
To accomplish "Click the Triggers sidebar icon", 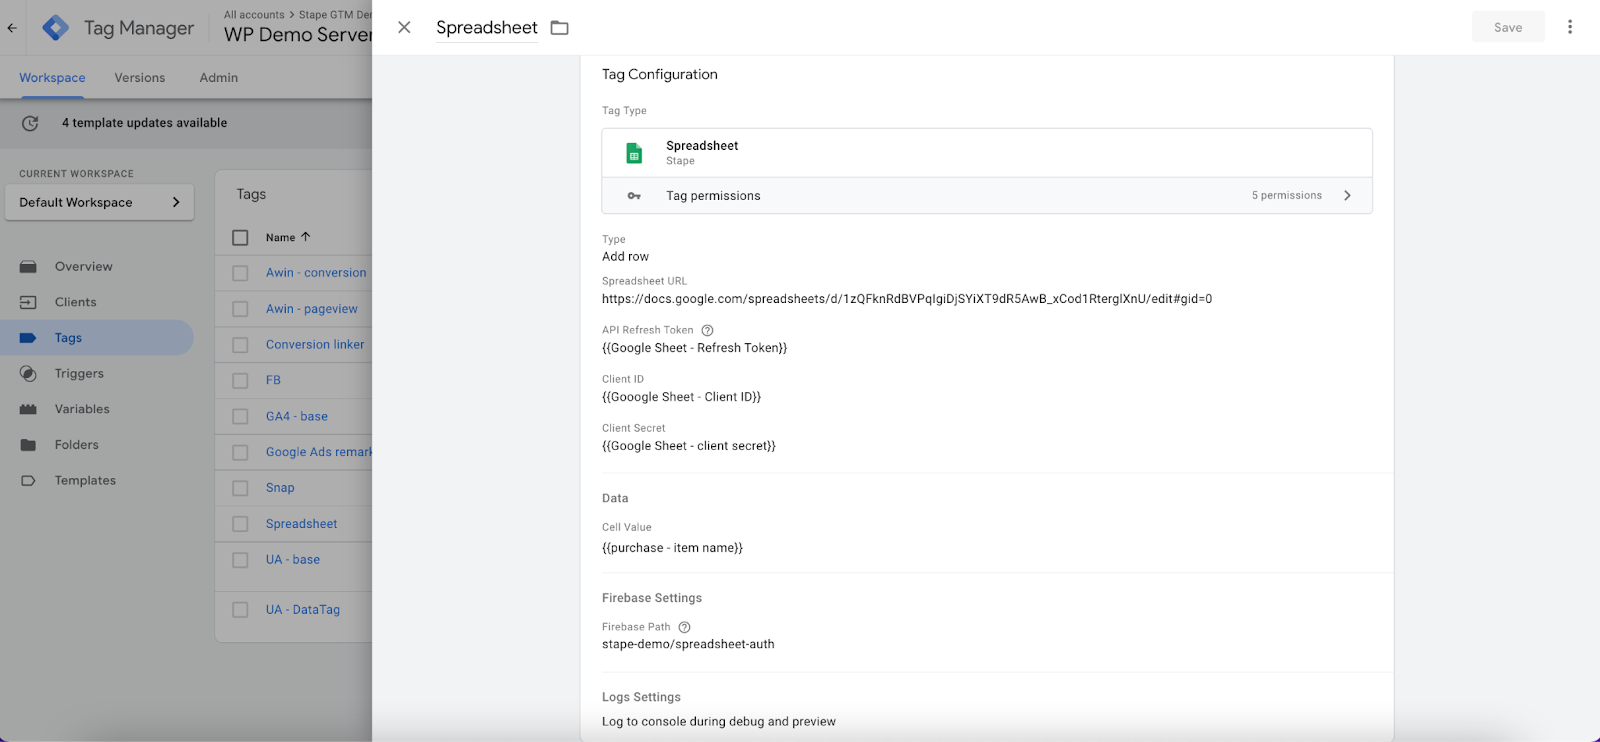I will click(28, 374).
